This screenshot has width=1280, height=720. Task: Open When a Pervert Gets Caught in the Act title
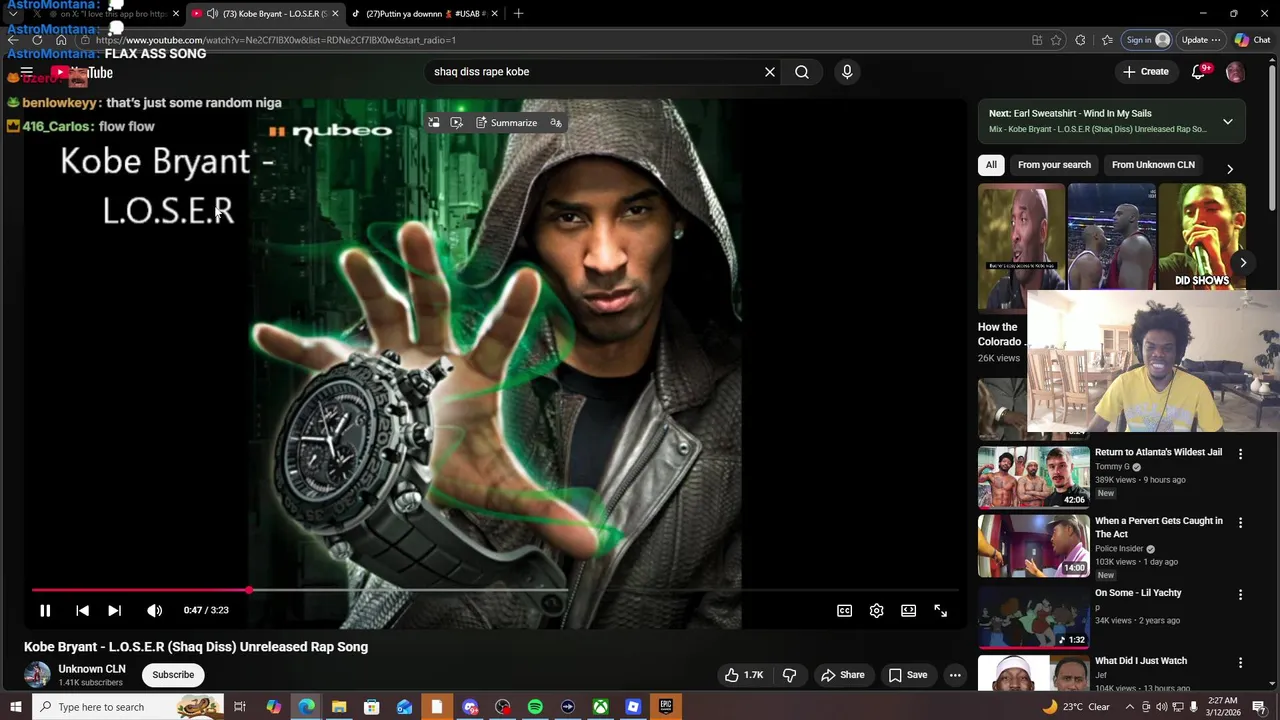(1159, 527)
